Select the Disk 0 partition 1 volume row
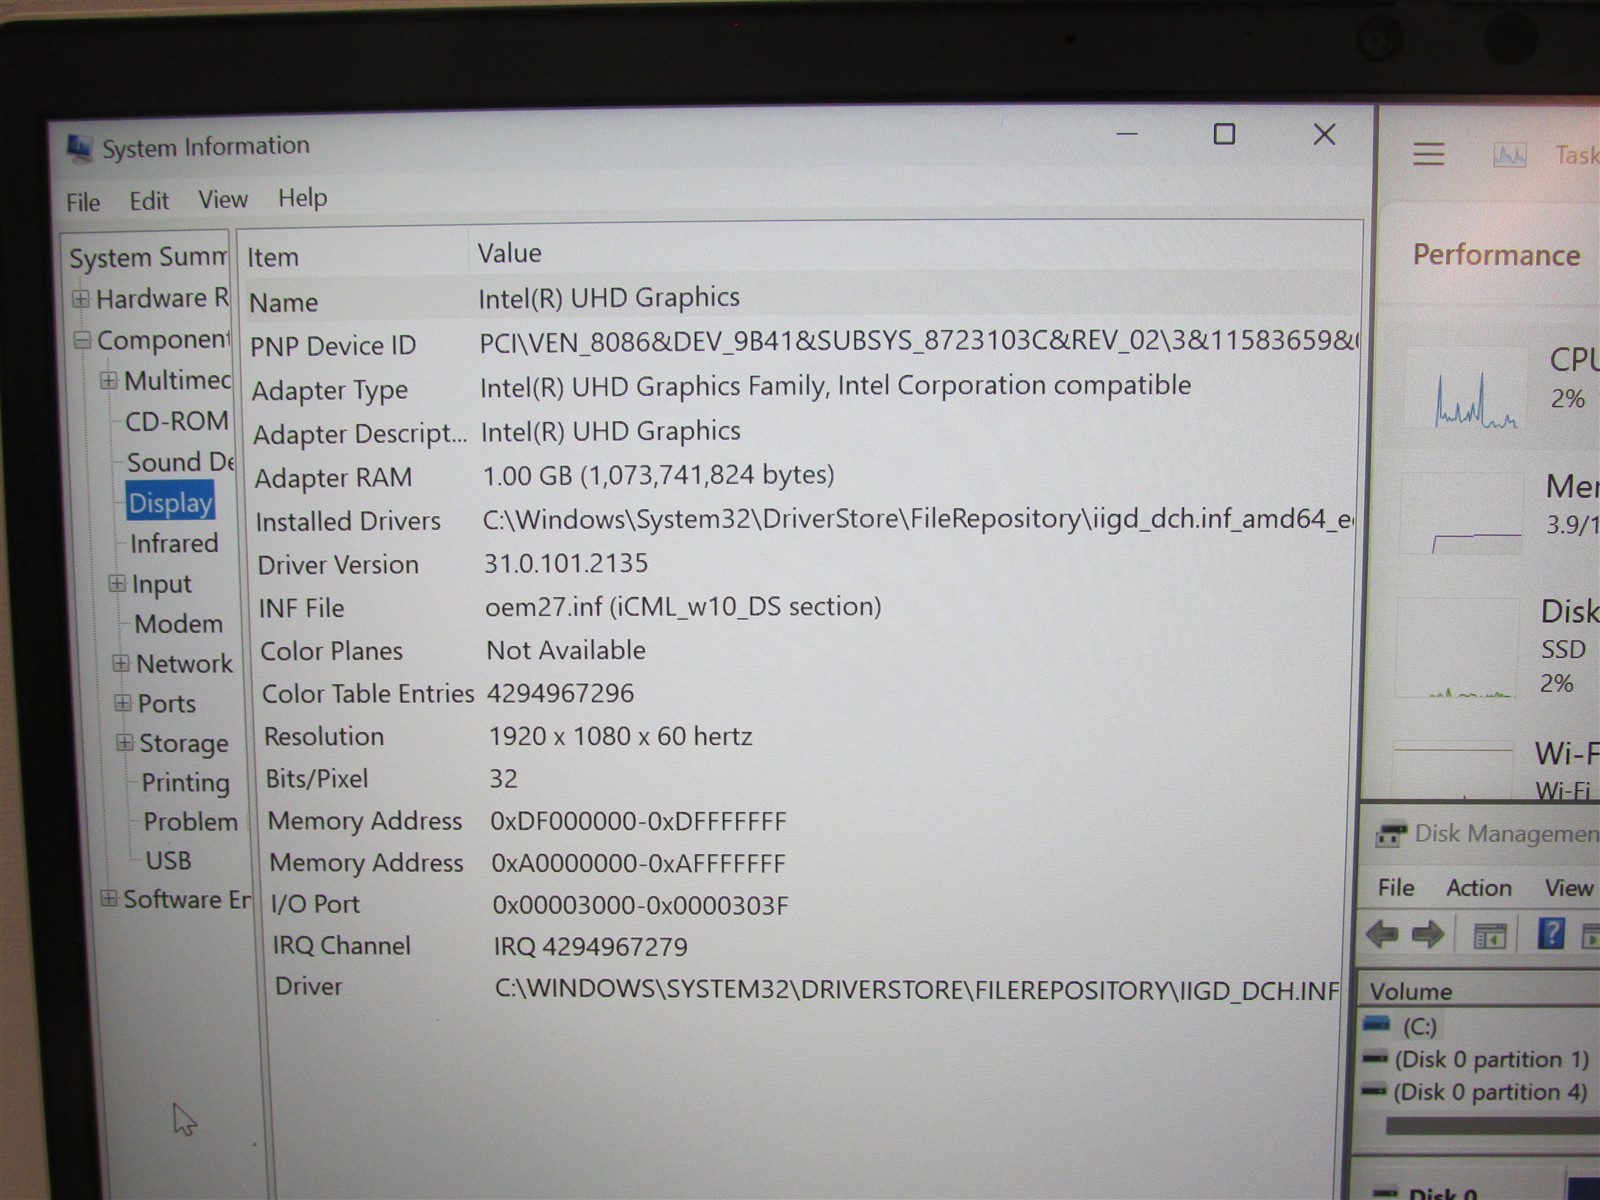The width and height of the screenshot is (1600, 1200). pos(1481,1059)
